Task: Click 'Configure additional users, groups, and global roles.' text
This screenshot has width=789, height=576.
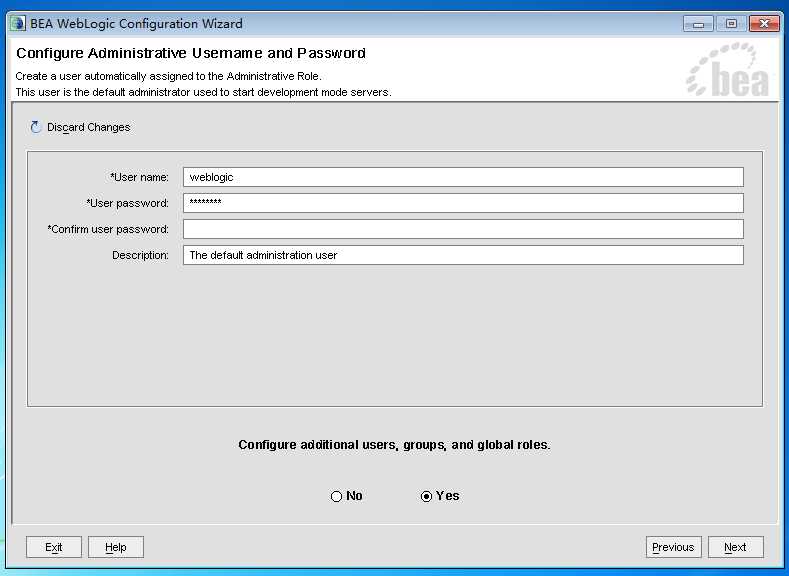Action: pos(394,445)
